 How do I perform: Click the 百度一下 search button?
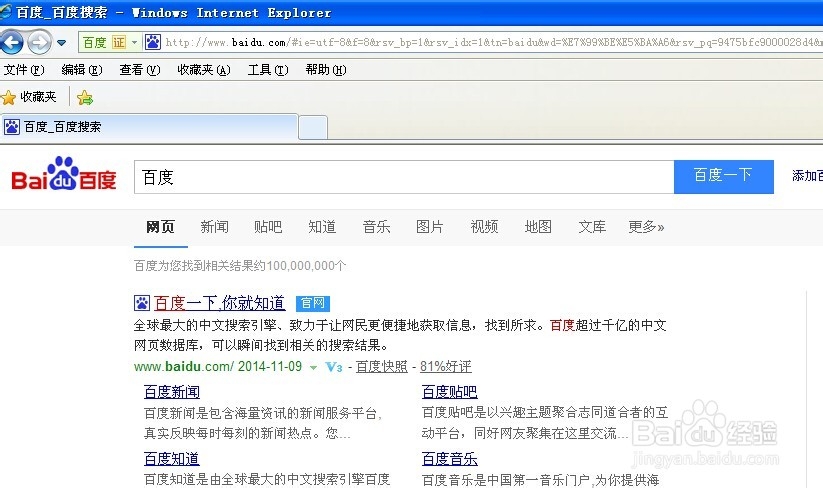[723, 177]
